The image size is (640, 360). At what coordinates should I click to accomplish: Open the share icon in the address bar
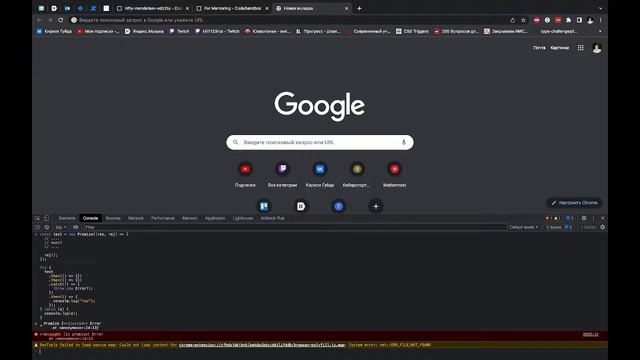(x=513, y=20)
